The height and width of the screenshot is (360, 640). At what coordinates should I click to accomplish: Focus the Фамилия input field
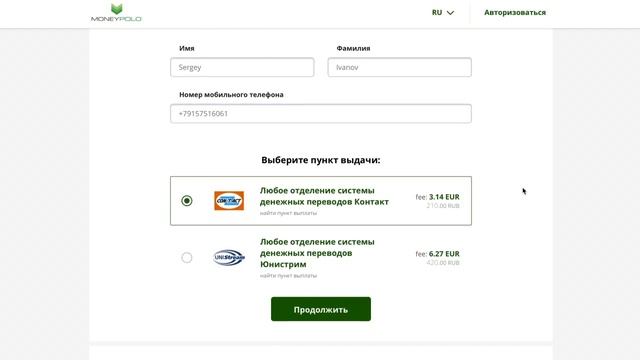click(x=400, y=67)
